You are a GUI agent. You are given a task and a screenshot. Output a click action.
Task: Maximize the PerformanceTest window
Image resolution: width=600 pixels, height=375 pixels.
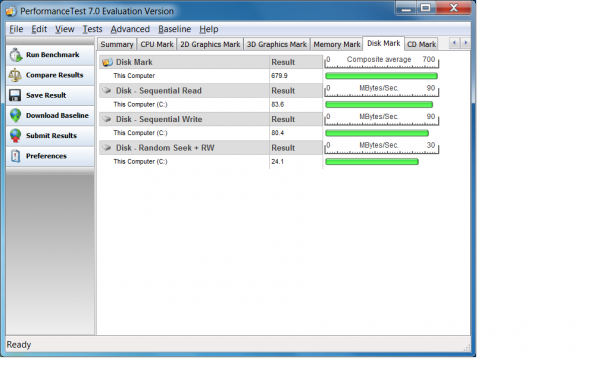(x=426, y=8)
